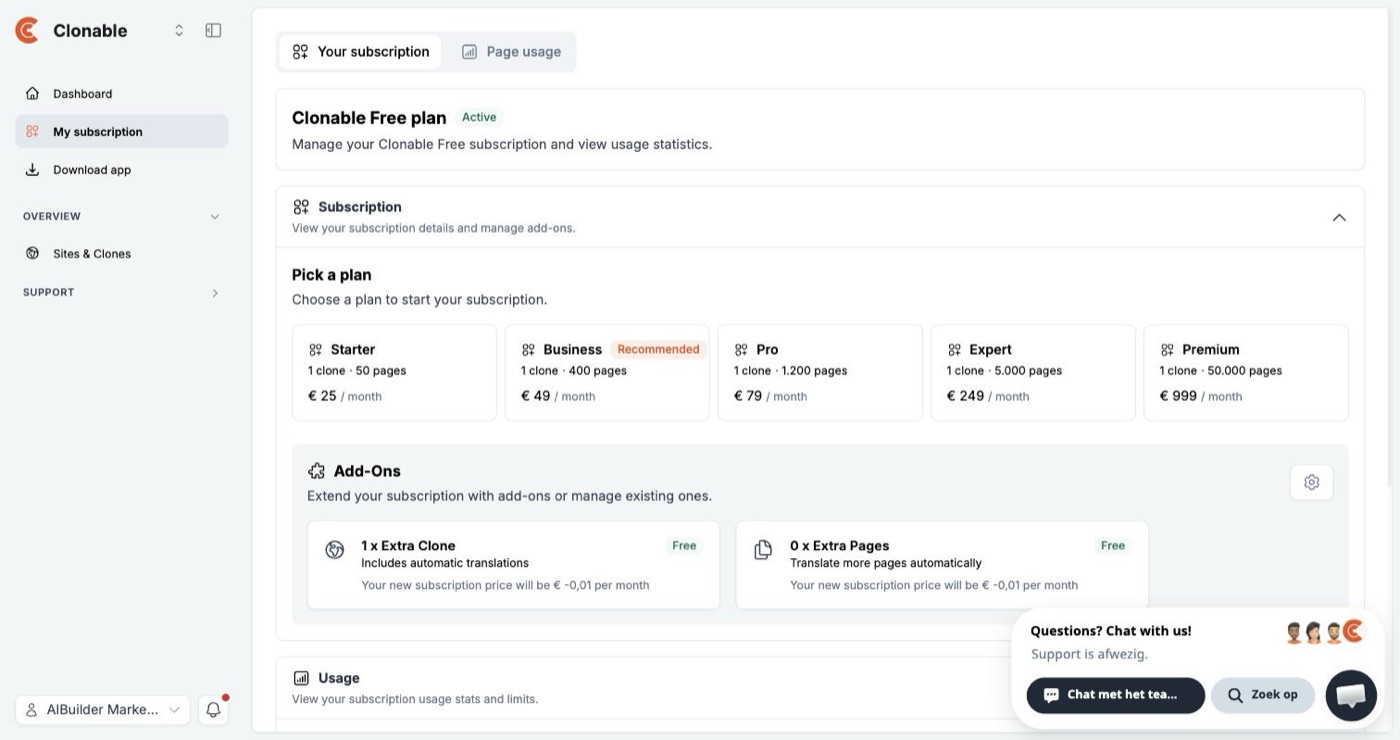Open the chat bubble launcher

tap(1351, 695)
